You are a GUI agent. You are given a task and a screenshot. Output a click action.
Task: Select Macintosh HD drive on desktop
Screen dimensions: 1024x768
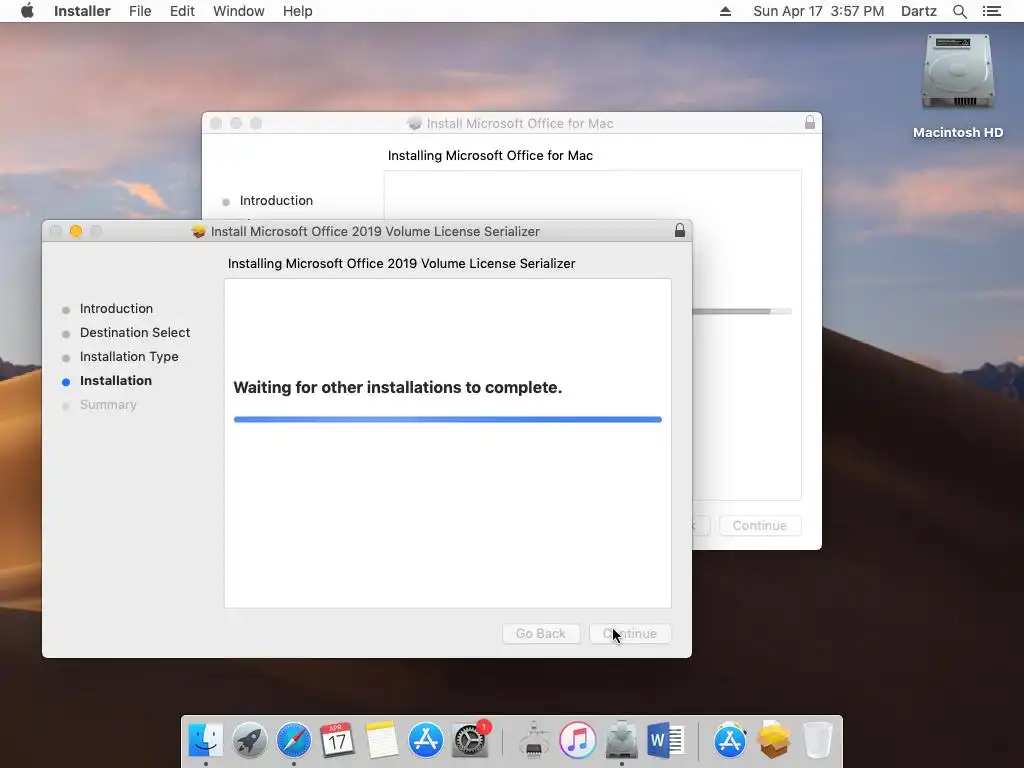(x=957, y=86)
